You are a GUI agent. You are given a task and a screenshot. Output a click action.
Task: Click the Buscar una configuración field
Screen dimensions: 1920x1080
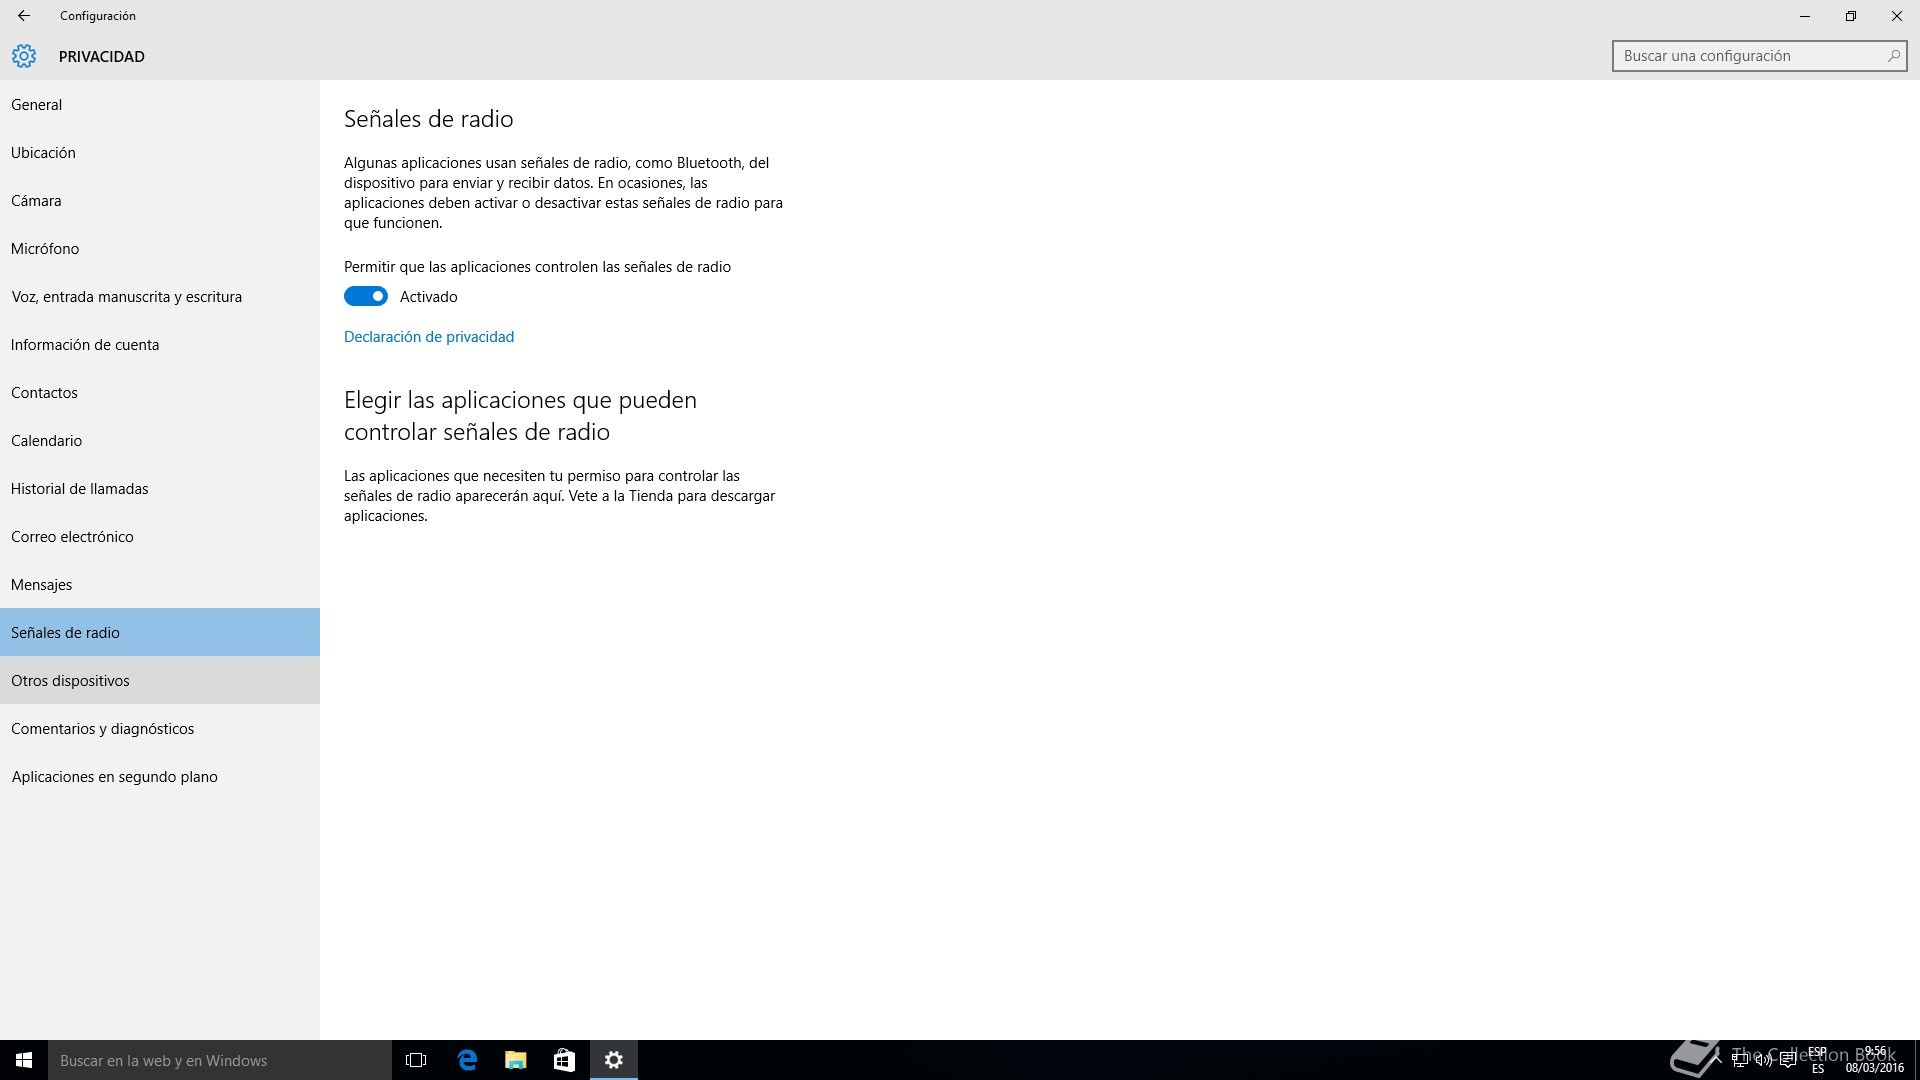pos(1745,56)
